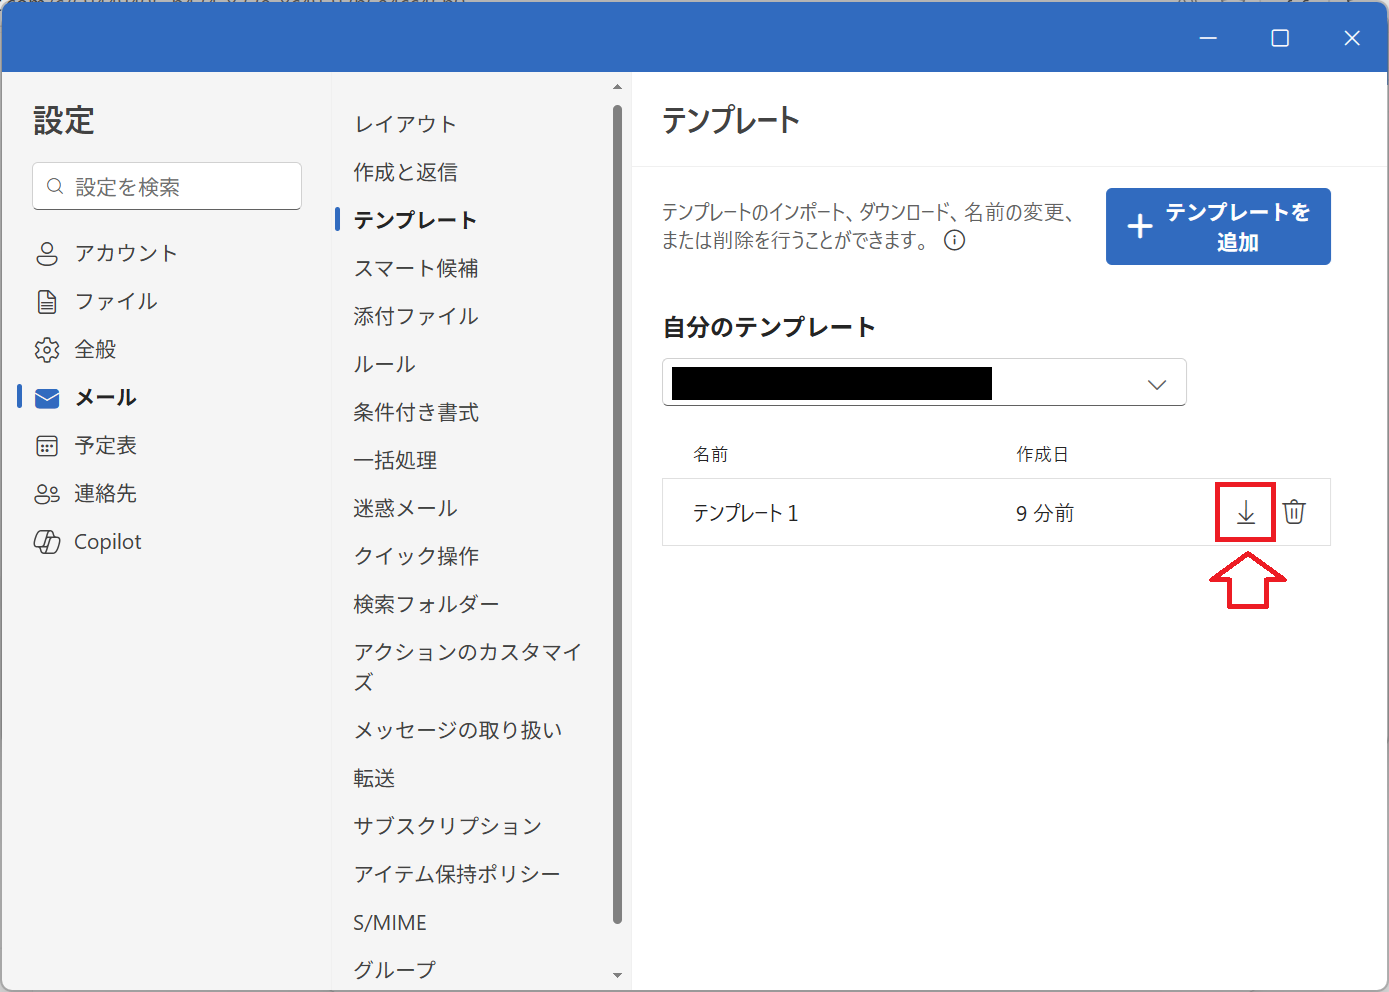Open the 全般 settings with gear icon
Screen dimensions: 1389x992
[x=47, y=349]
